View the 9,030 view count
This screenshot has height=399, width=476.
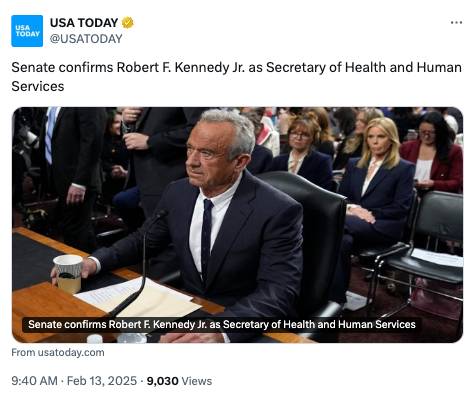coord(162,381)
